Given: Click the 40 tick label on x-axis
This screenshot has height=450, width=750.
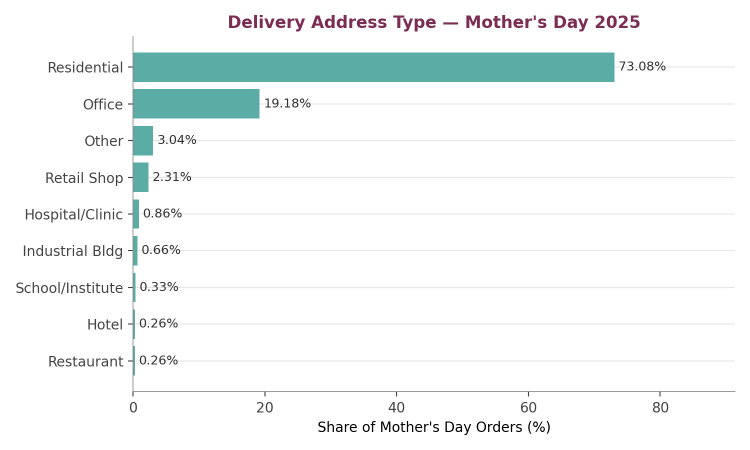Looking at the screenshot, I should (397, 408).
